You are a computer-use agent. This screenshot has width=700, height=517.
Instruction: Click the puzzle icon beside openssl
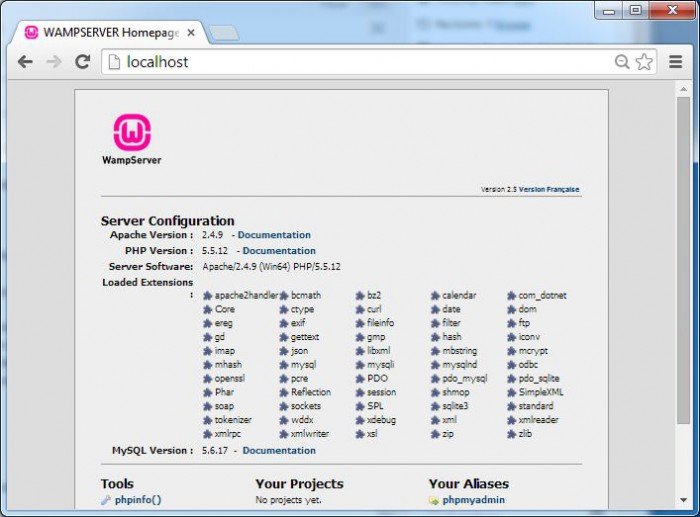pyautogui.click(x=207, y=379)
